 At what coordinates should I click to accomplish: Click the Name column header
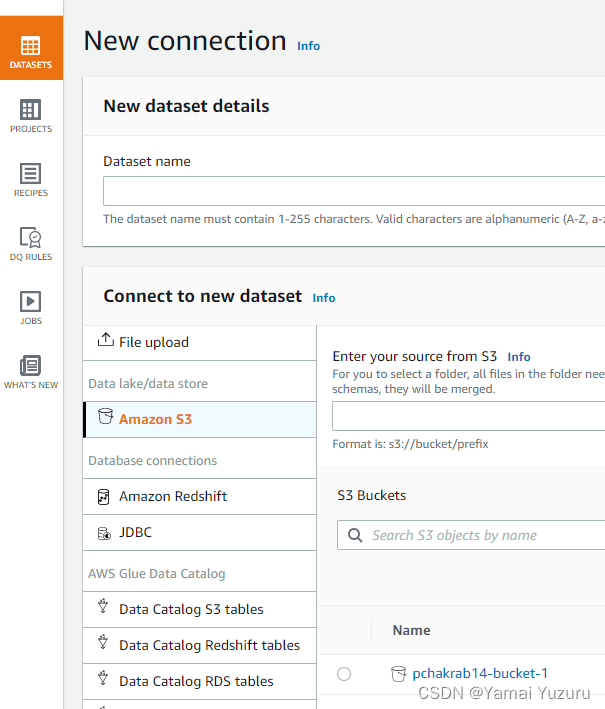pyautogui.click(x=411, y=630)
